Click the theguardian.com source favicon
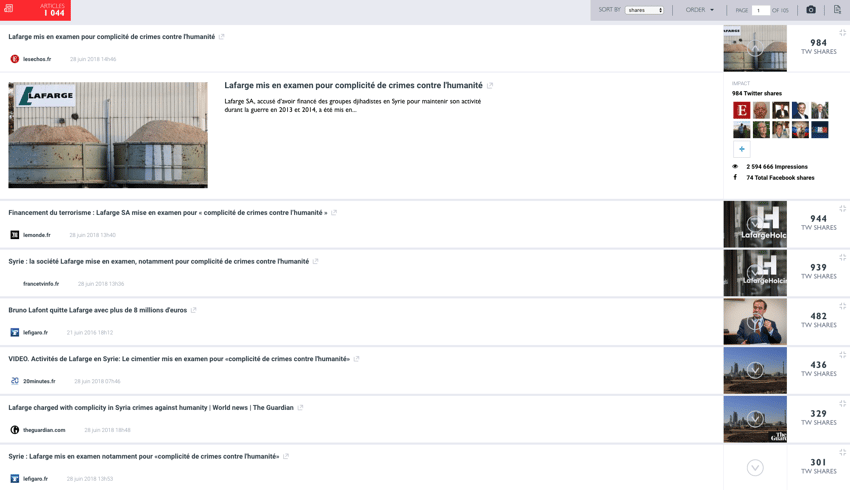The image size is (850, 490). coord(15,430)
